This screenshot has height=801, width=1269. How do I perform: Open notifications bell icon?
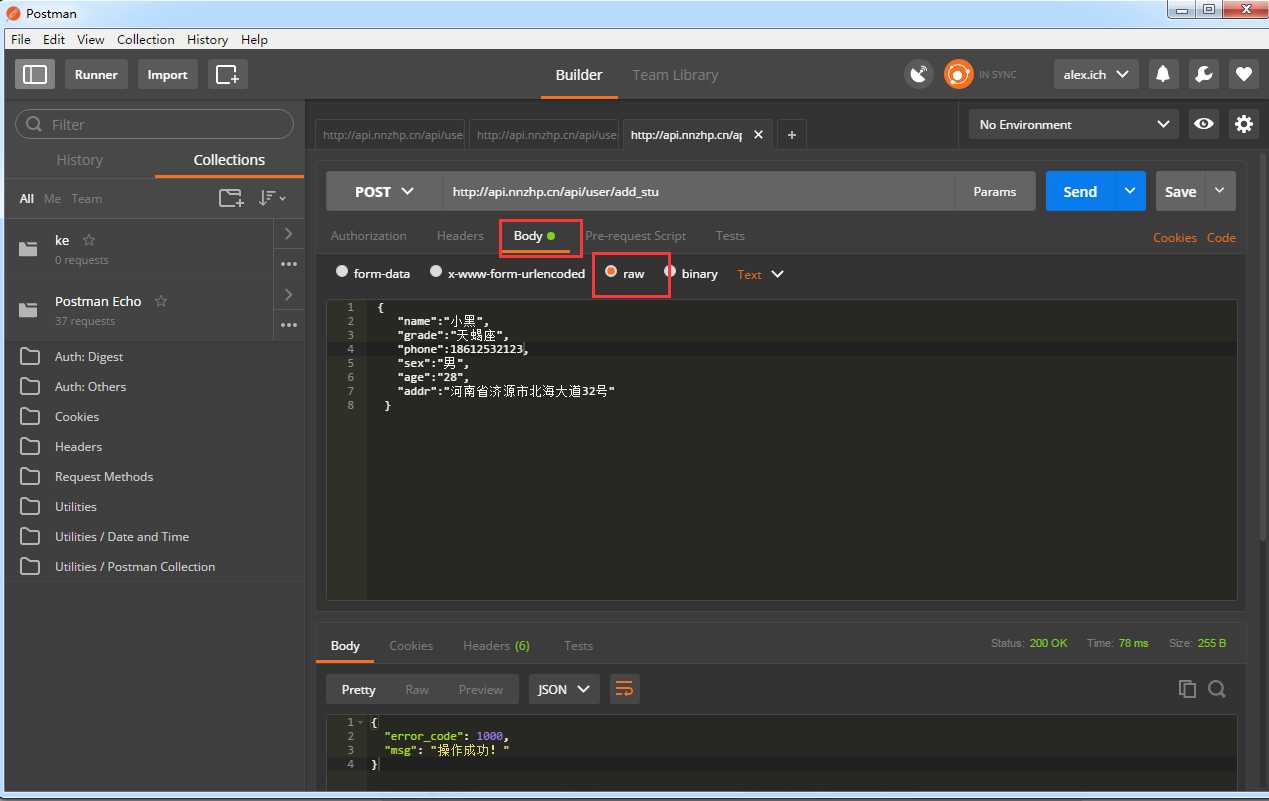[x=1163, y=74]
